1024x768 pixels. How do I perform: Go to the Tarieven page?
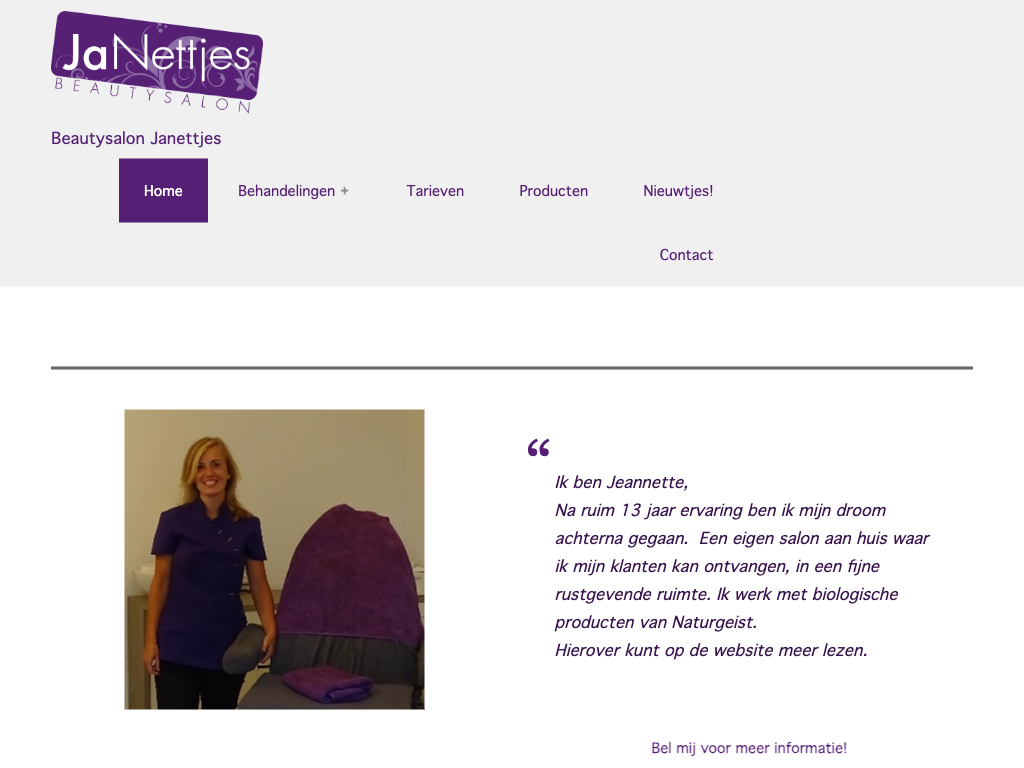click(x=435, y=191)
